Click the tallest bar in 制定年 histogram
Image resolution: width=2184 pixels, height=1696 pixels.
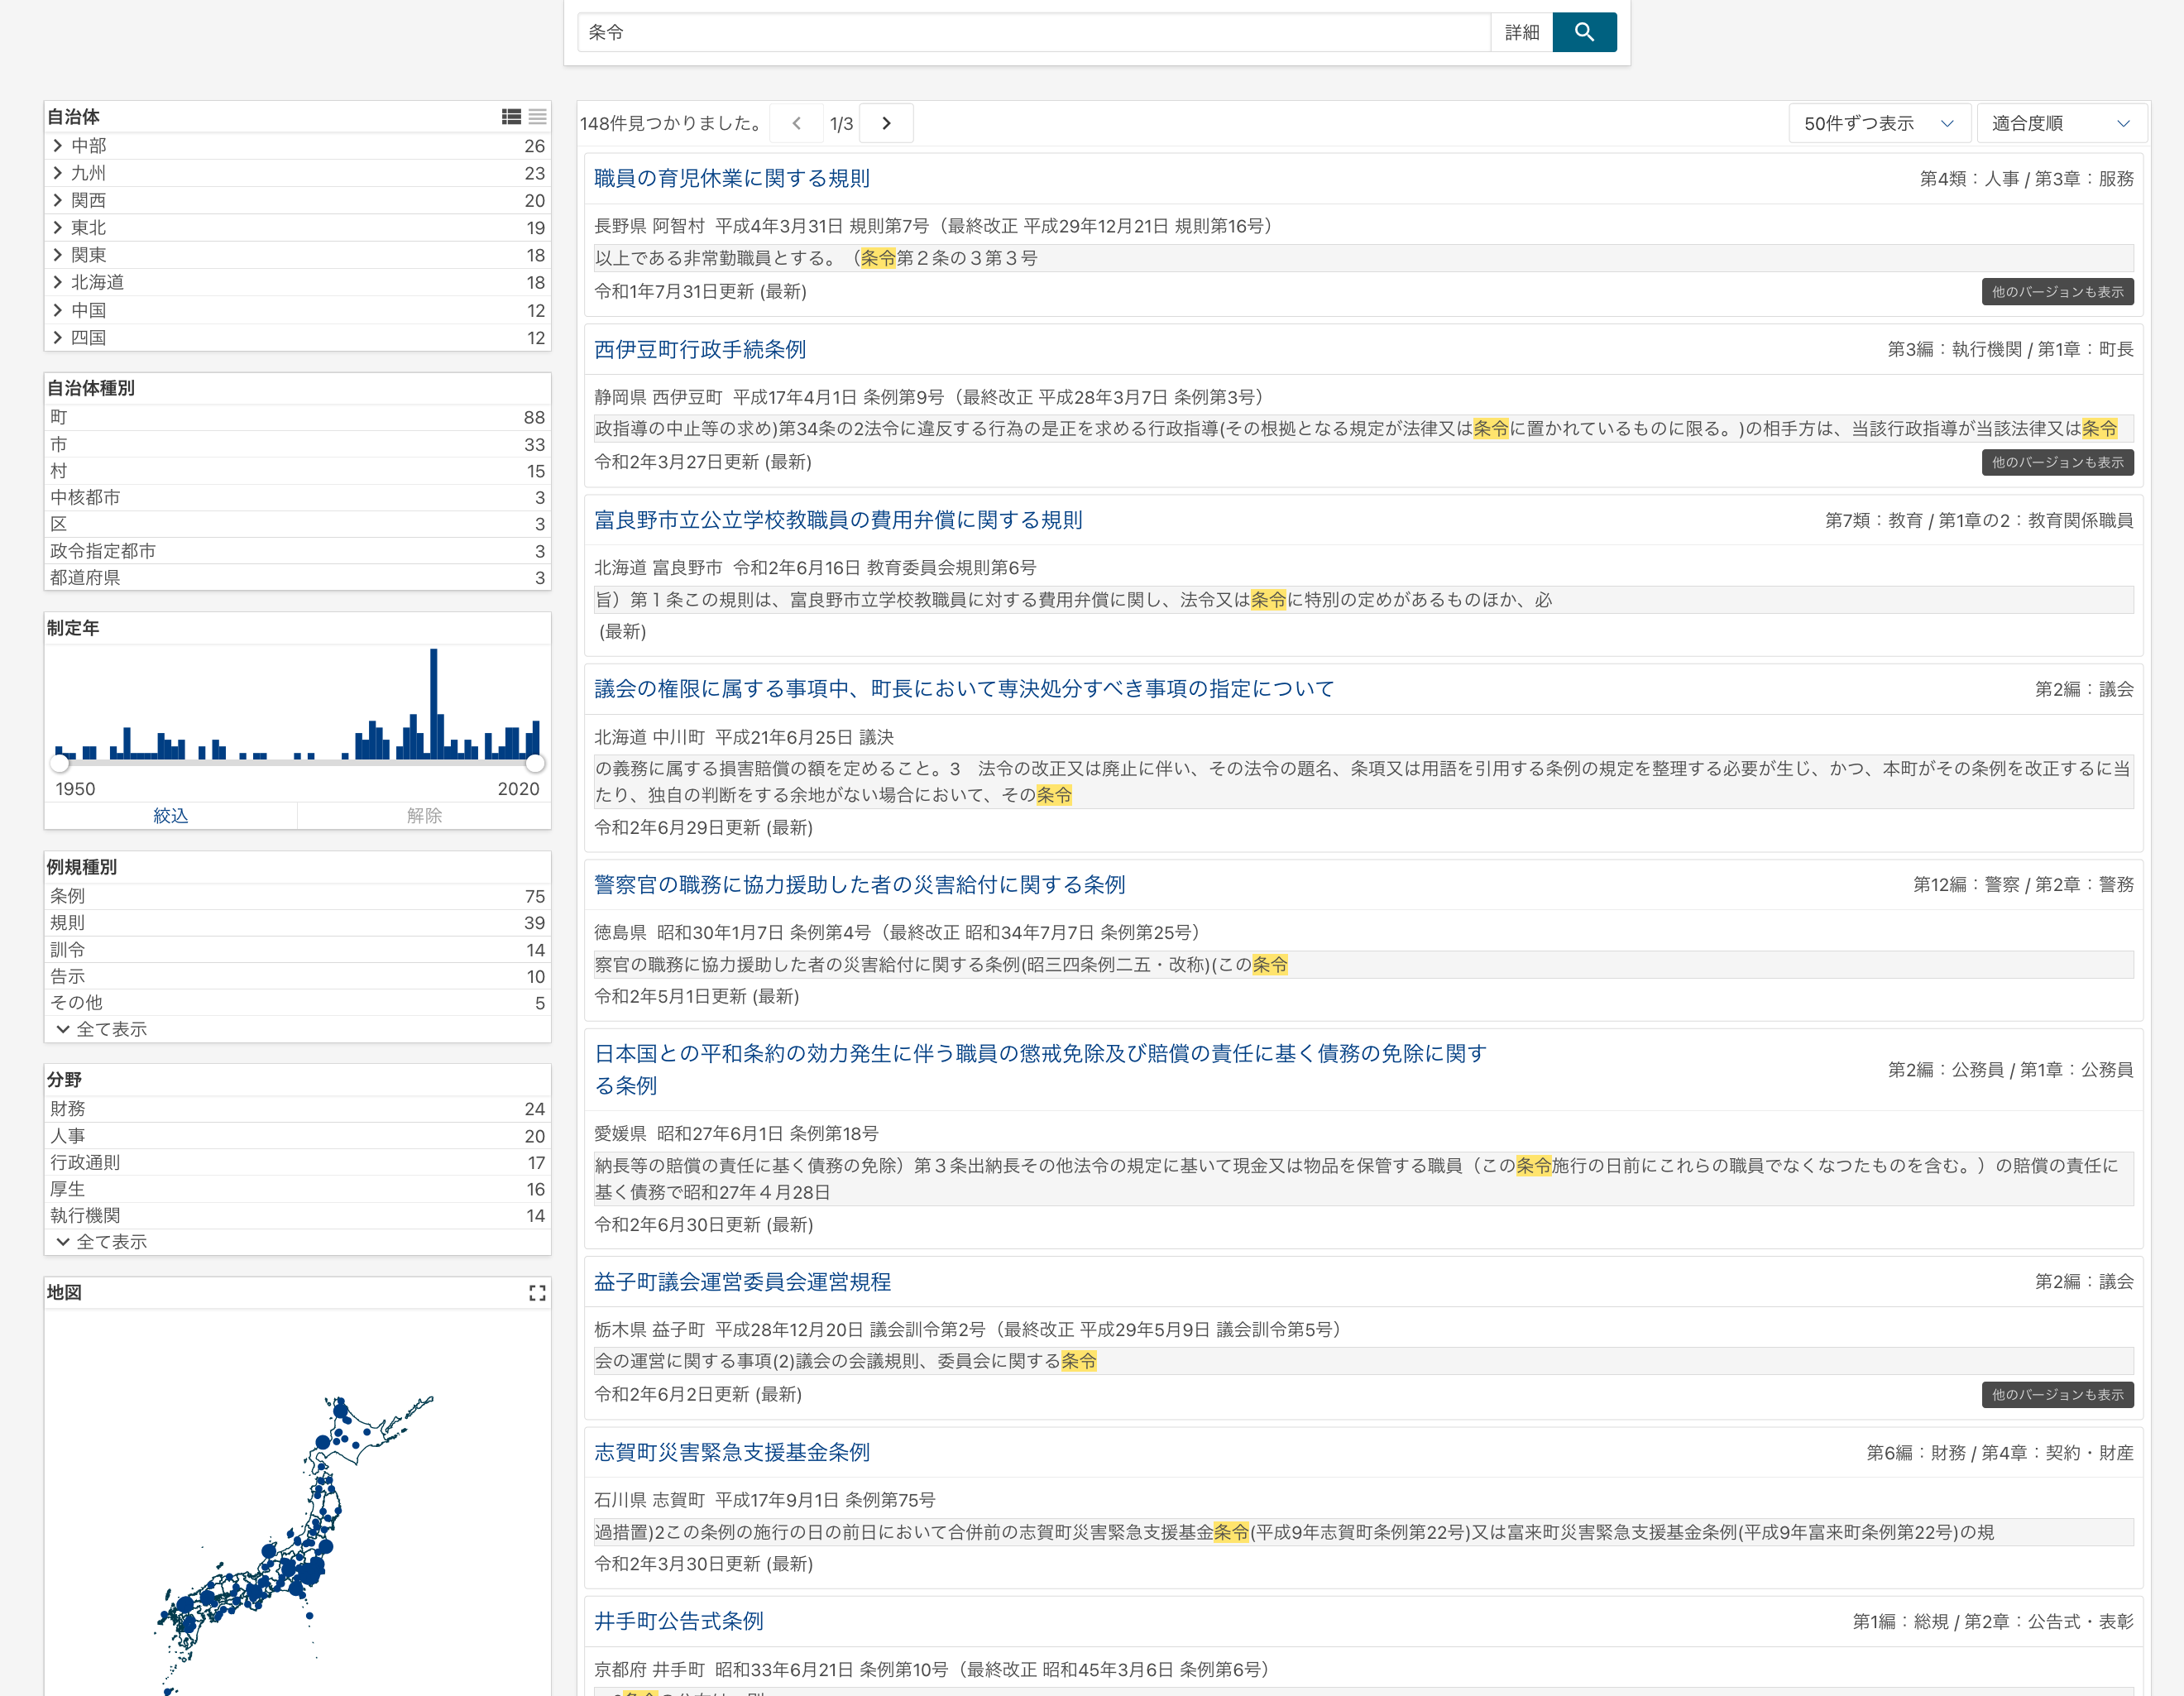tap(434, 704)
